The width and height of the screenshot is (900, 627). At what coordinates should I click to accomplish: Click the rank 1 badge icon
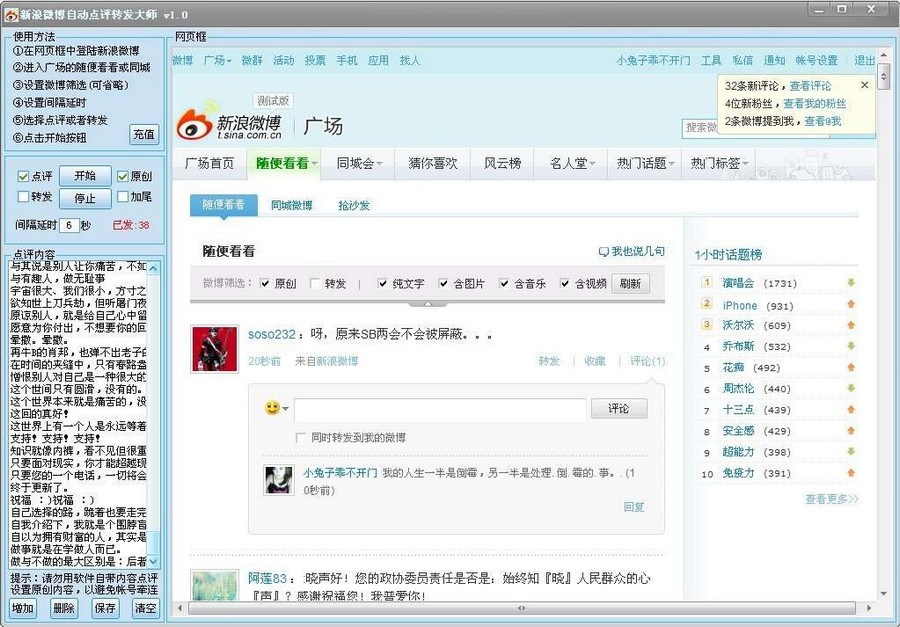(x=707, y=282)
